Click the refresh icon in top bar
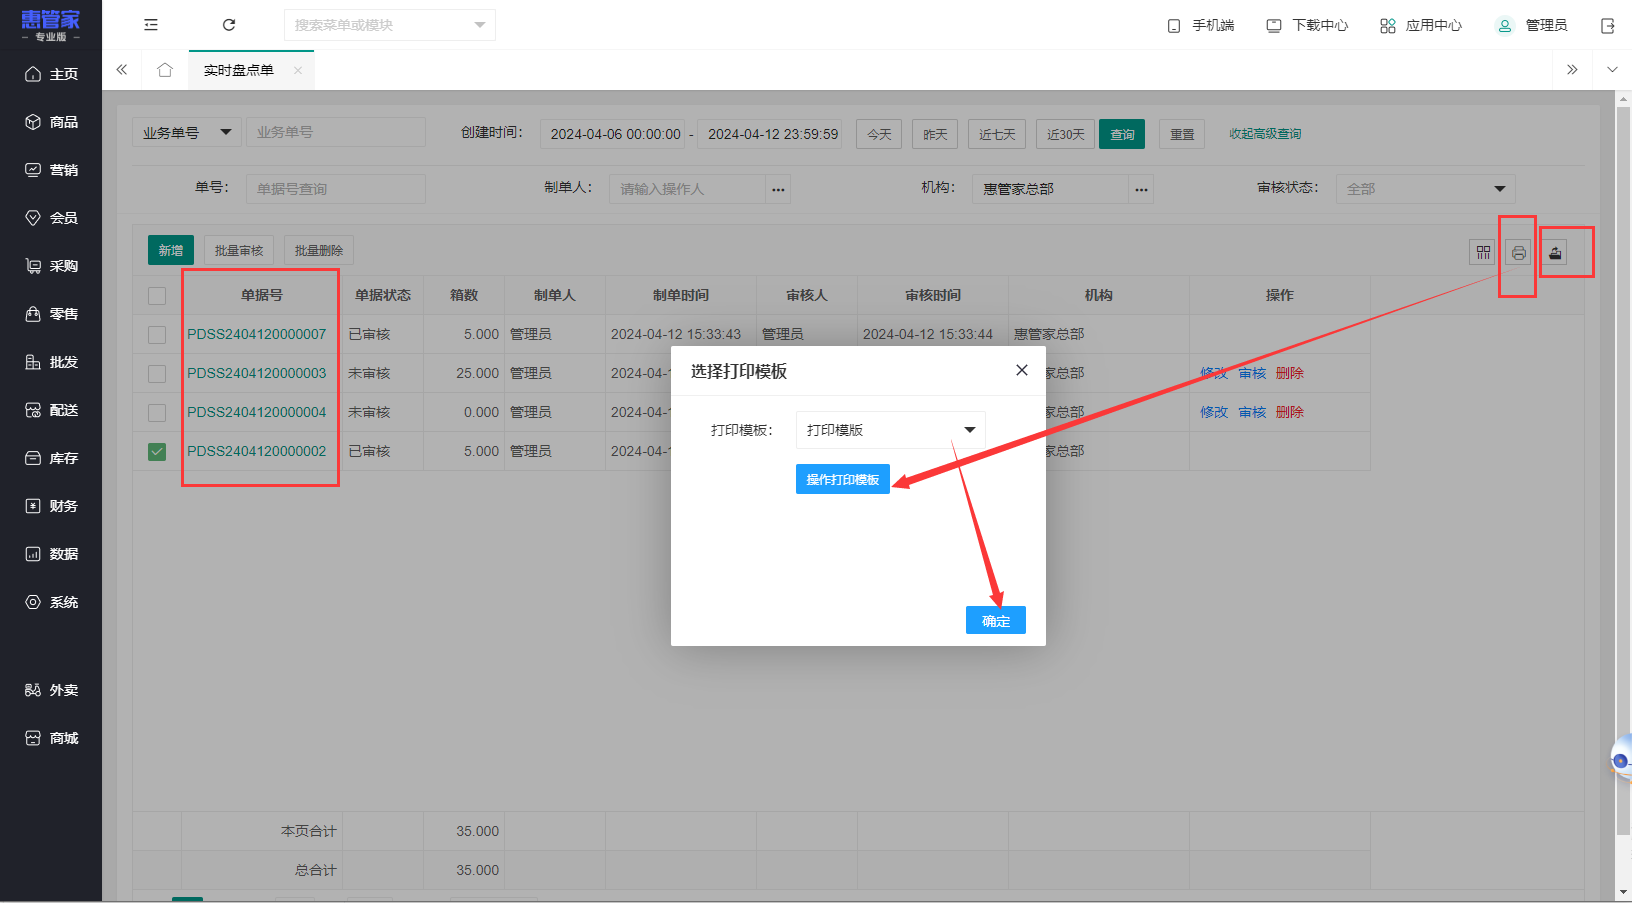1632x903 pixels. (x=229, y=25)
